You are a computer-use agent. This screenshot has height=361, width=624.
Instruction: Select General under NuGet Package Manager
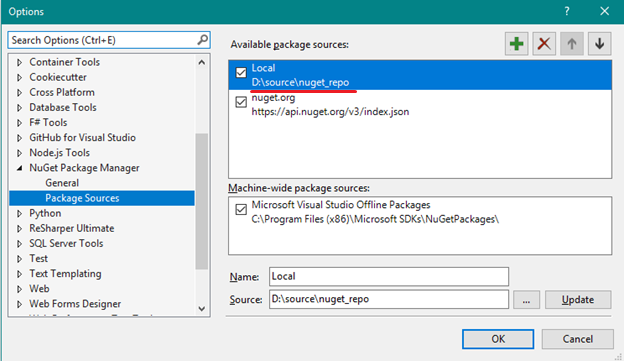62,183
